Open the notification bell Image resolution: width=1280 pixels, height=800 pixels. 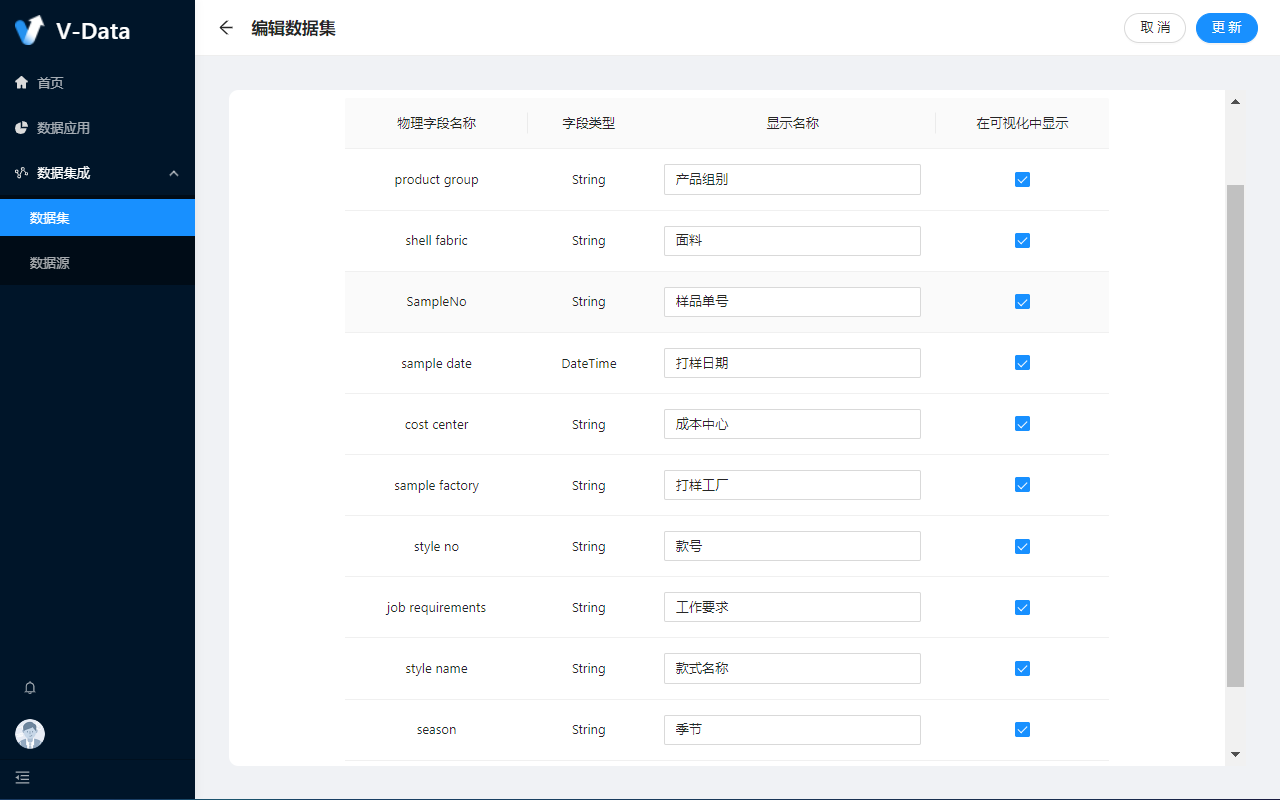point(30,688)
